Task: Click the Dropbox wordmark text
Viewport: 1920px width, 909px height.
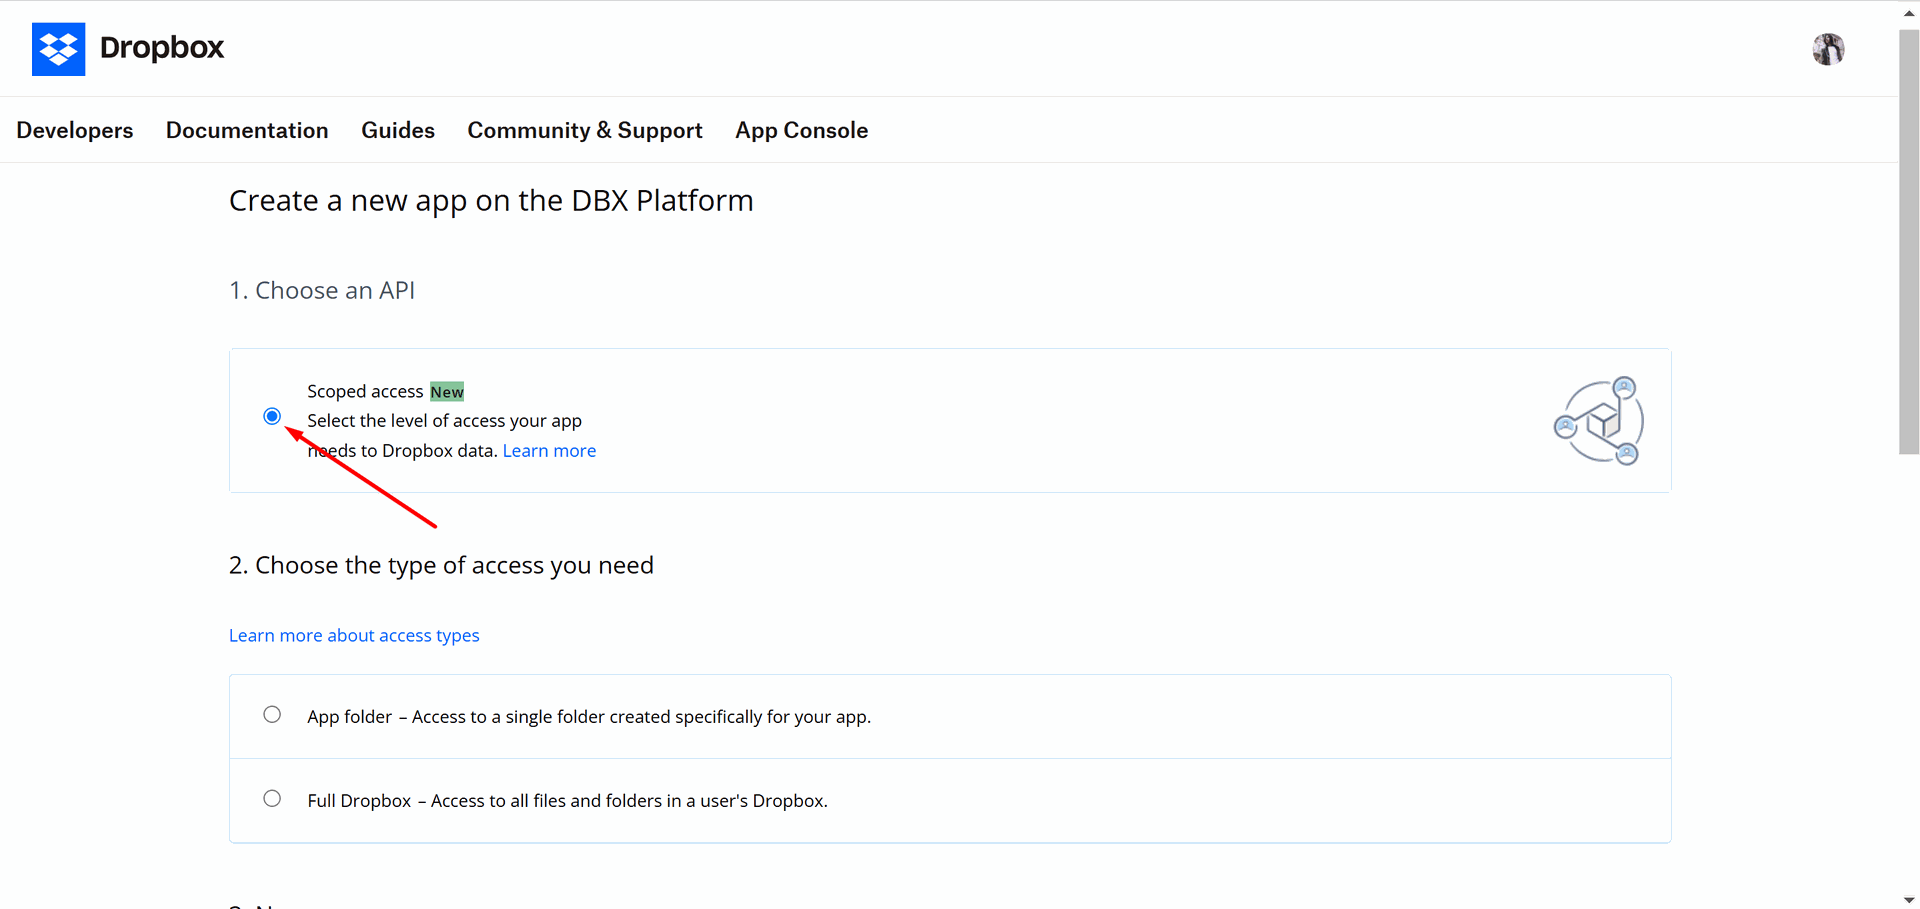Action: 162,48
